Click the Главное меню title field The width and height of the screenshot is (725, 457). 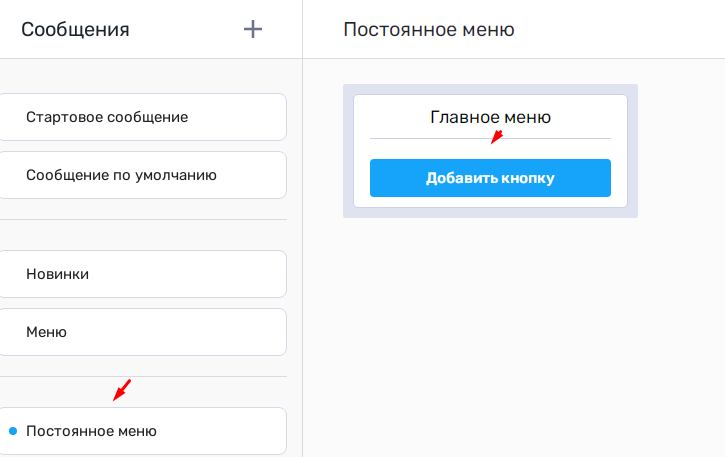pyautogui.click(x=490, y=117)
